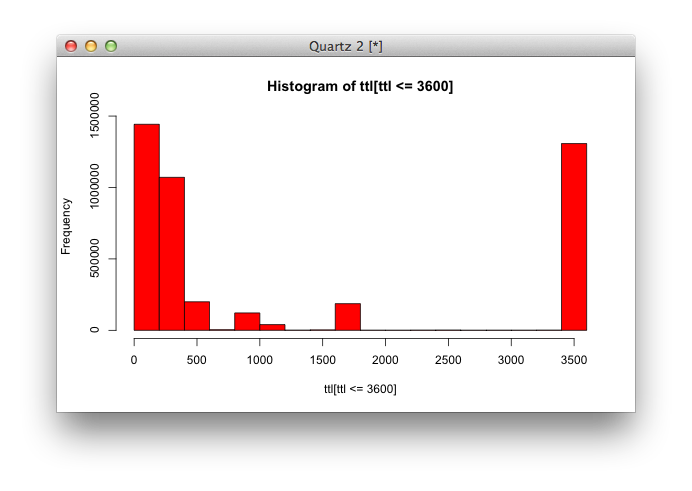Viewport: 692px width, 491px height.
Task: Click the y-axis tick label '500000'
Action: (94, 258)
